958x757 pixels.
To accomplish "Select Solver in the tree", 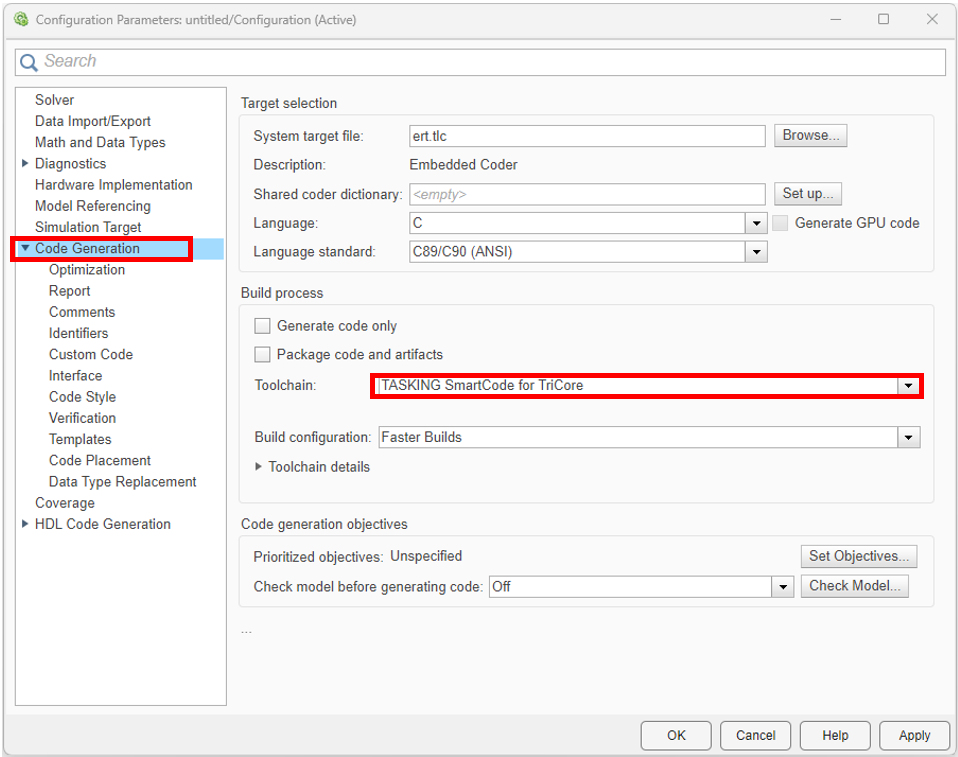I will [54, 100].
